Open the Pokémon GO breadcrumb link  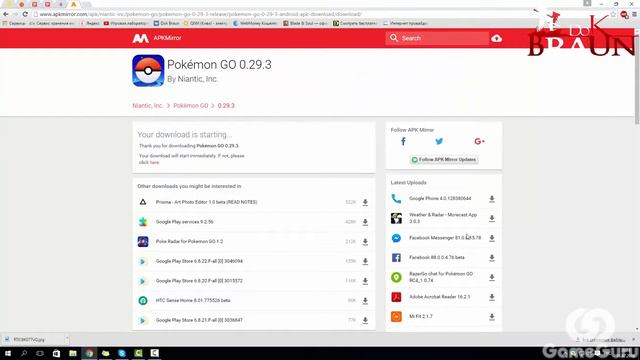pyautogui.click(x=191, y=105)
